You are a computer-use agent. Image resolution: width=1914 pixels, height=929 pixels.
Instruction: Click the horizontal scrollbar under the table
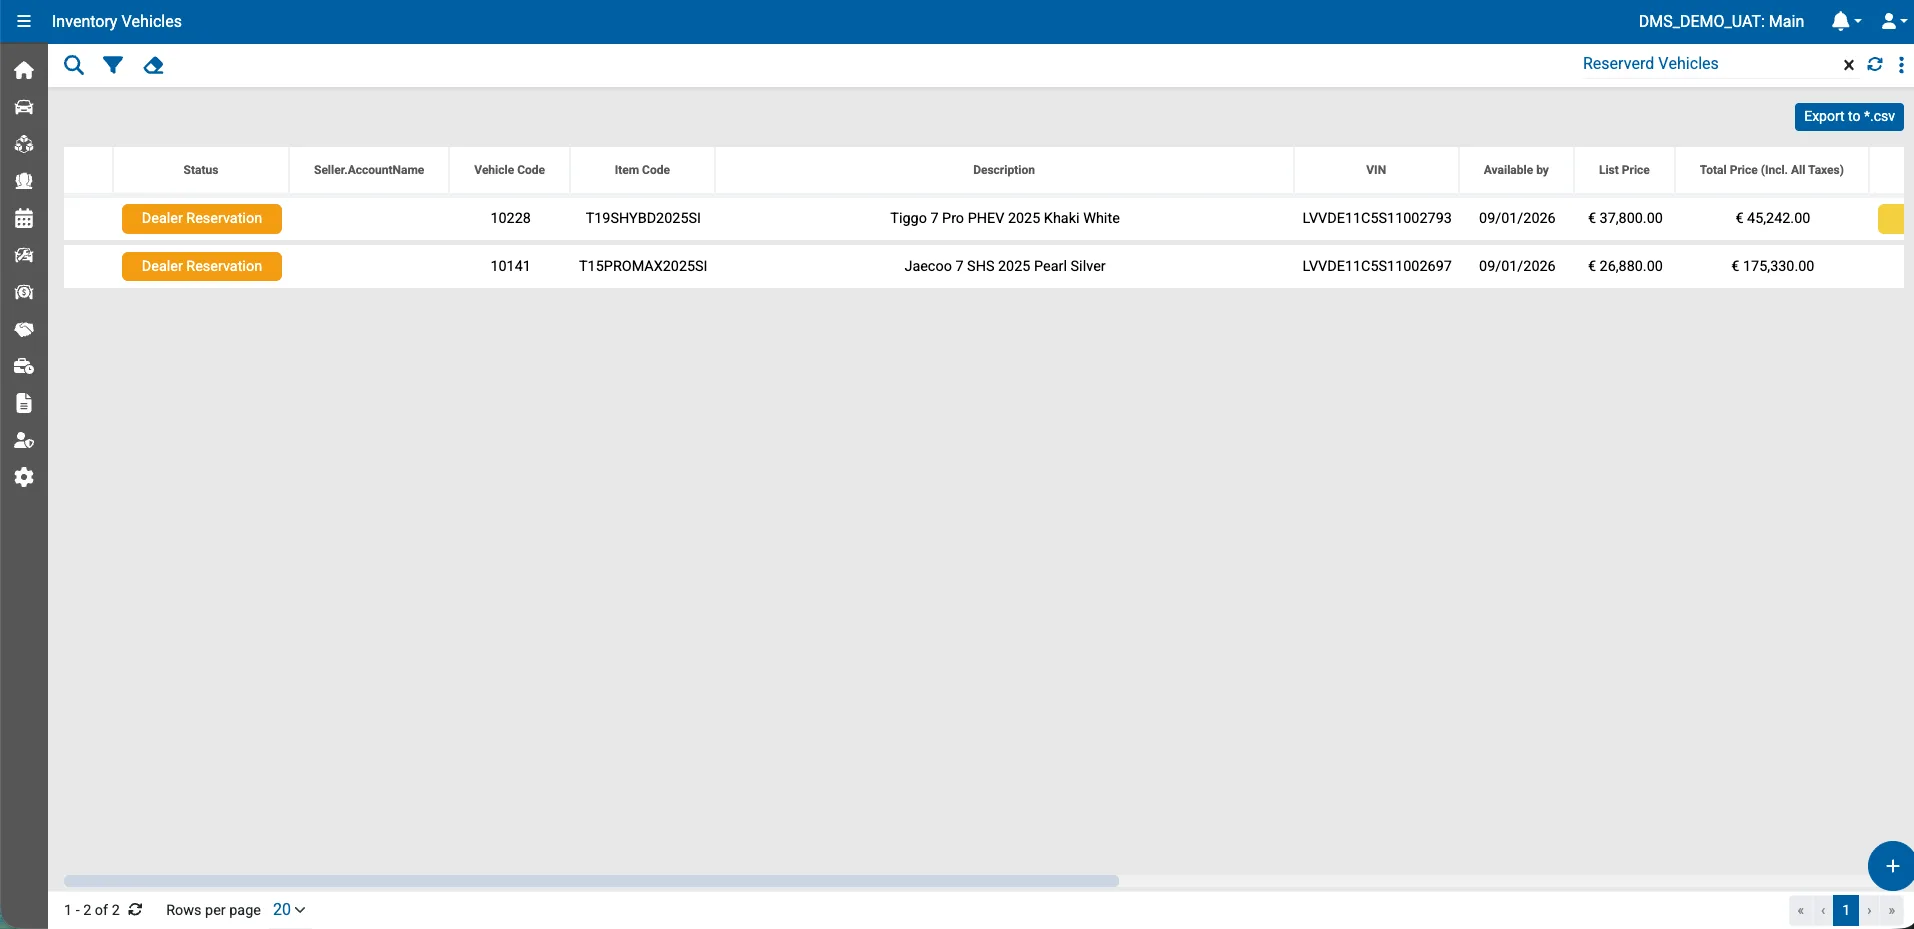[x=591, y=881]
